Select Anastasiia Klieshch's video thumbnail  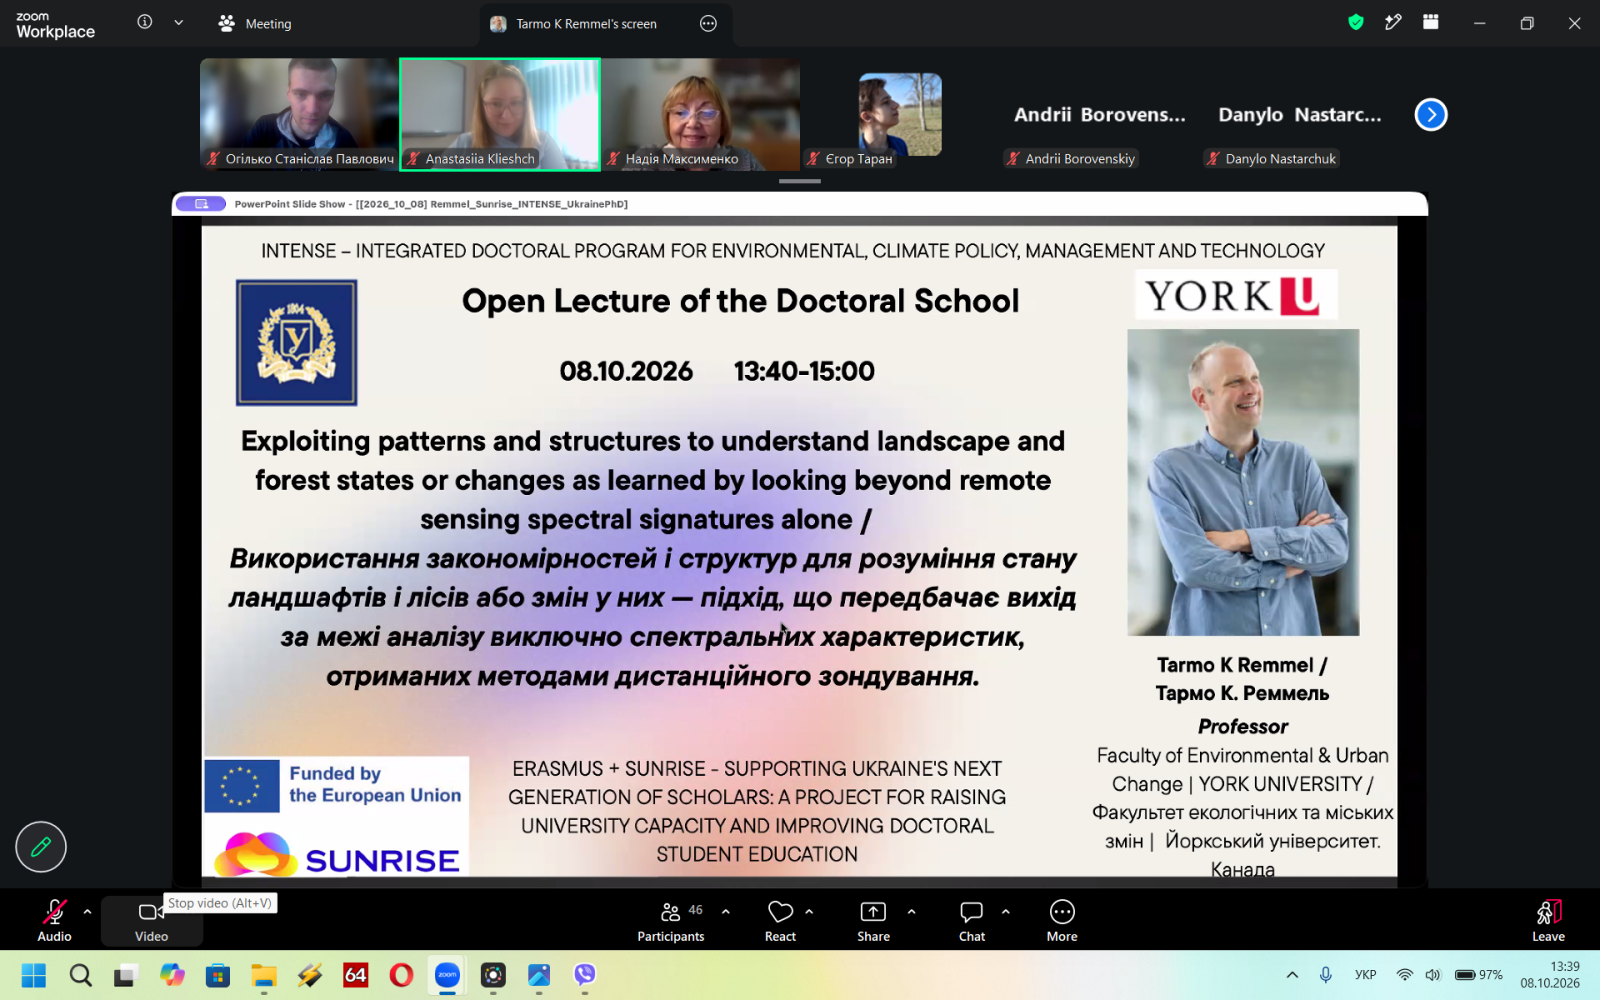coord(500,114)
